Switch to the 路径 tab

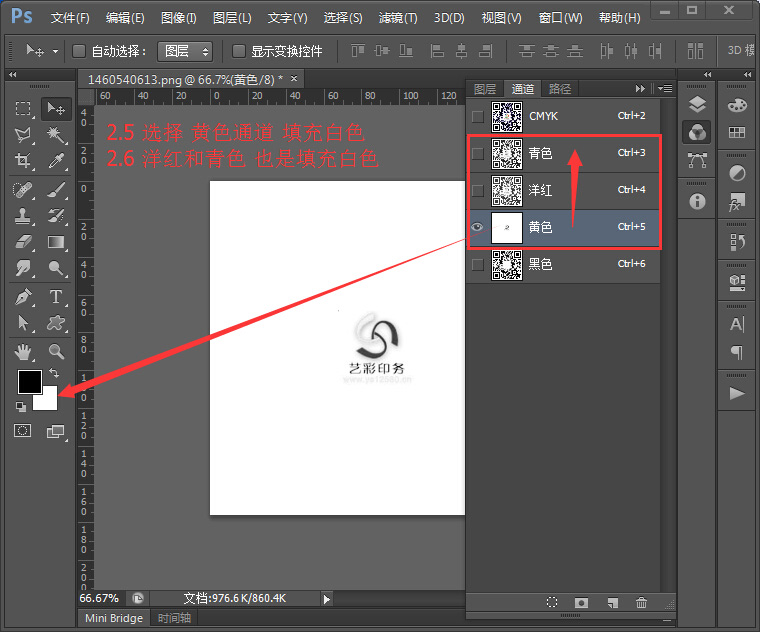click(560, 89)
